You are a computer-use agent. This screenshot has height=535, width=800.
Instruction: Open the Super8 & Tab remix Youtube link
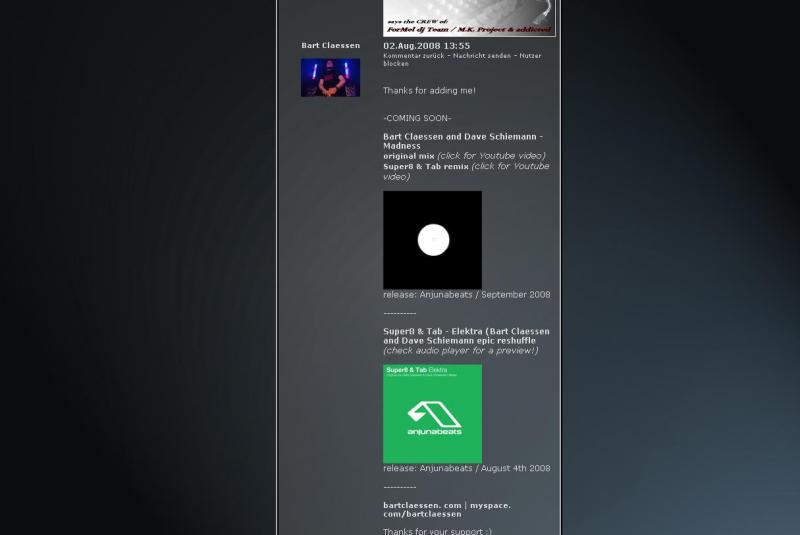tap(510, 167)
